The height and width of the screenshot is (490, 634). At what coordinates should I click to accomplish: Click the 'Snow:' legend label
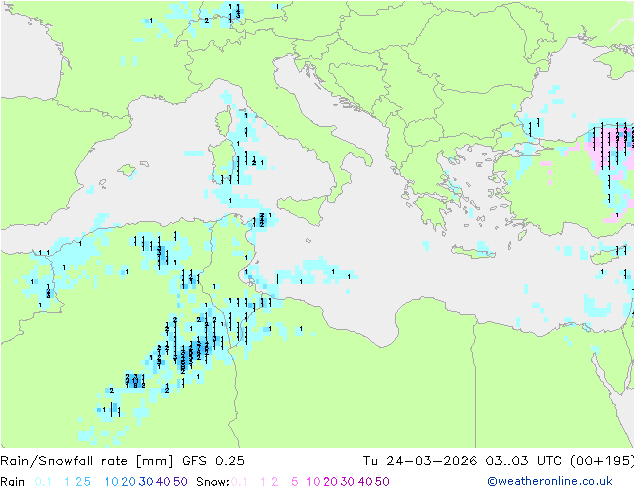(213, 482)
